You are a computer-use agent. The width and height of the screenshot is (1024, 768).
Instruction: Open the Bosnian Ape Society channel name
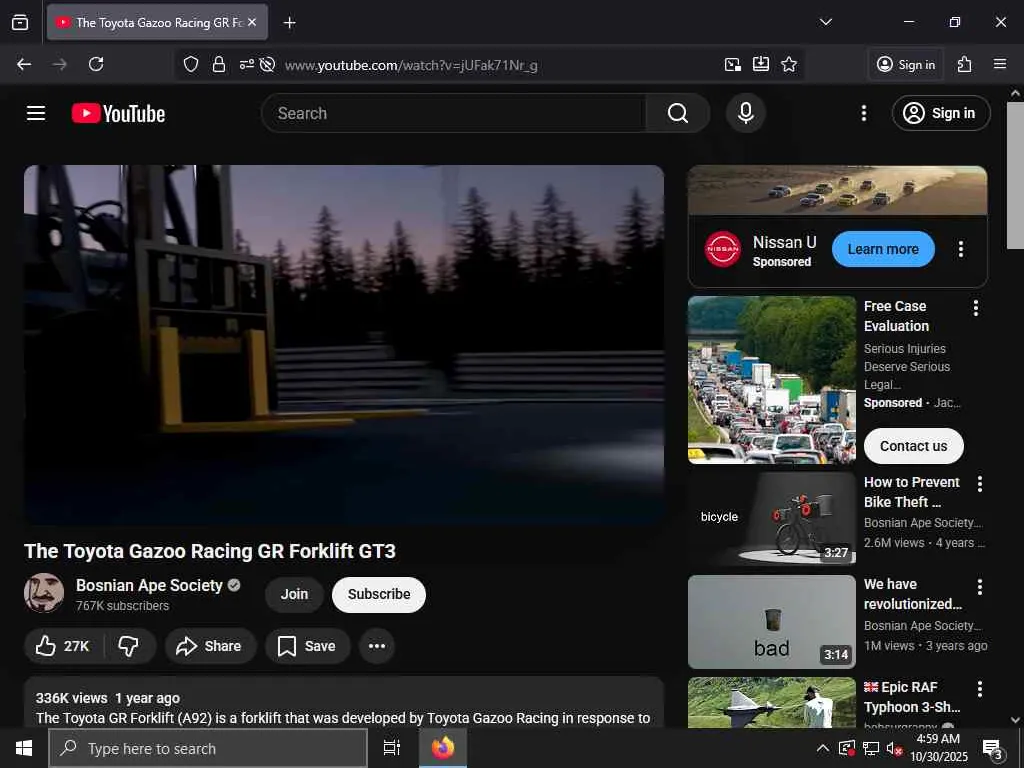click(149, 585)
